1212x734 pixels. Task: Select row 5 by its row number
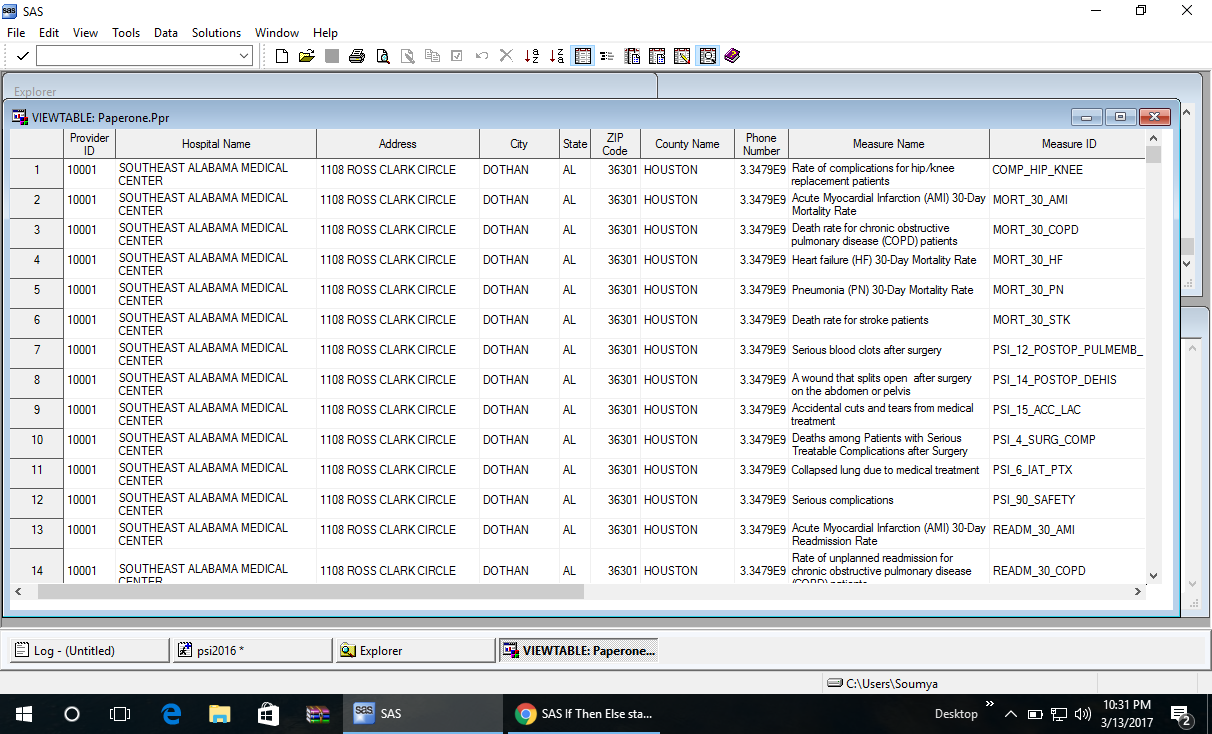point(37,290)
